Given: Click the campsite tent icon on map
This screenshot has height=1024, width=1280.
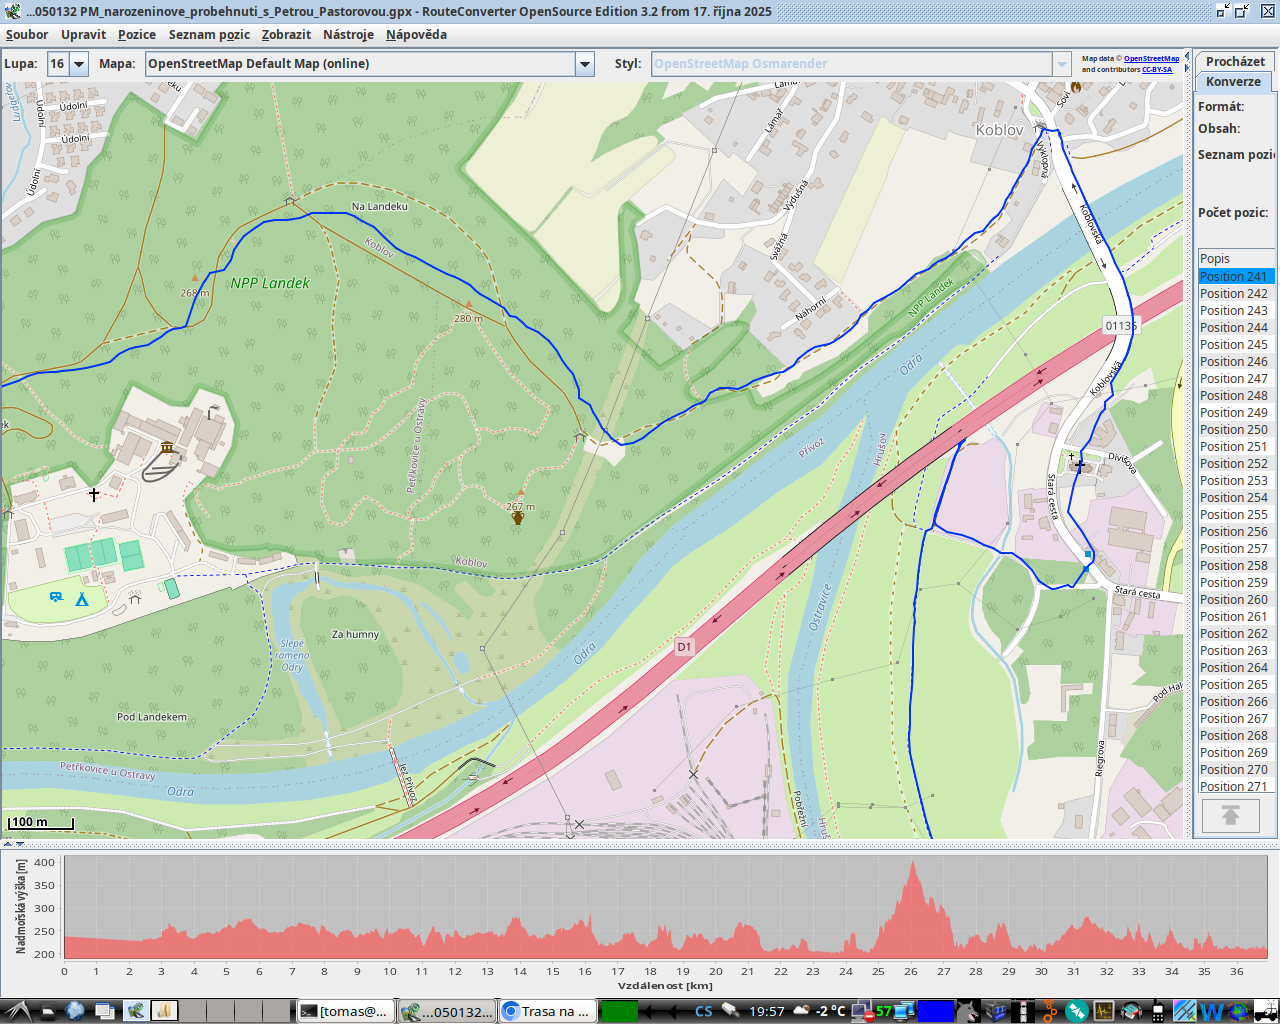Looking at the screenshot, I should (82, 599).
